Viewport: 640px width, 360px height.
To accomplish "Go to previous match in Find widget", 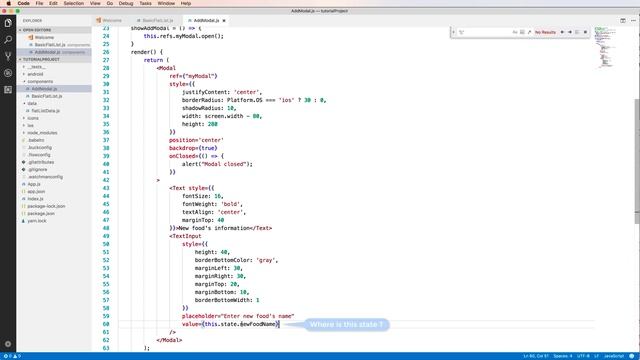I will 562,32.
